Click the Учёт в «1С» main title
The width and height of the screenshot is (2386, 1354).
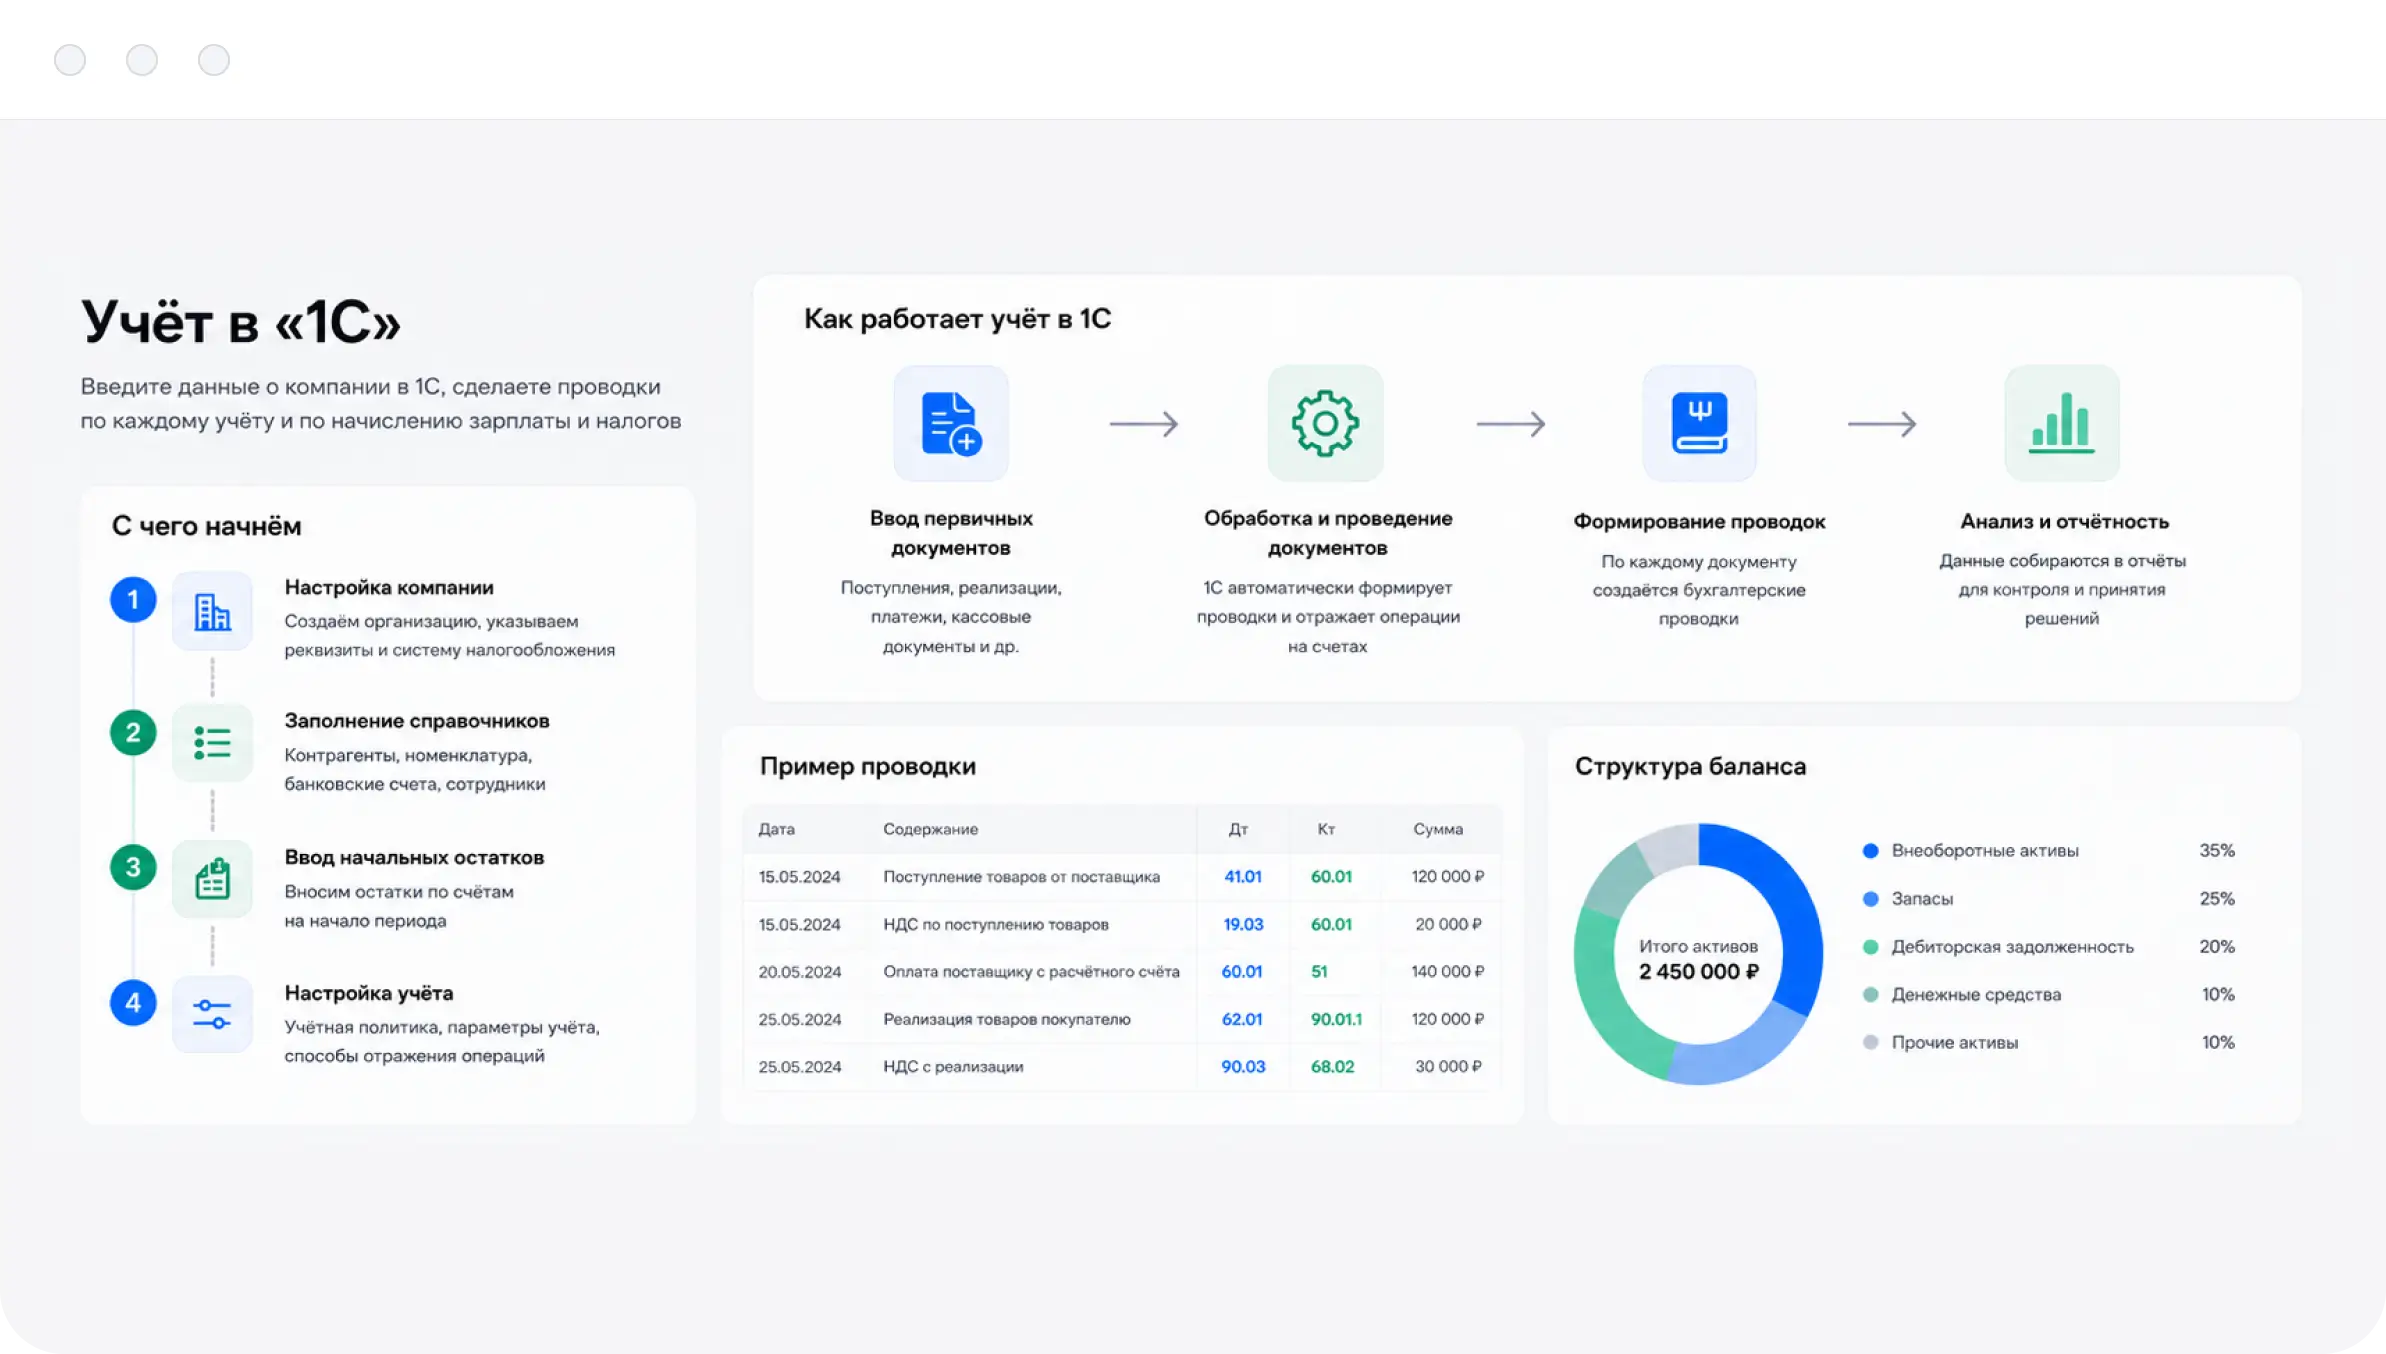coord(240,323)
